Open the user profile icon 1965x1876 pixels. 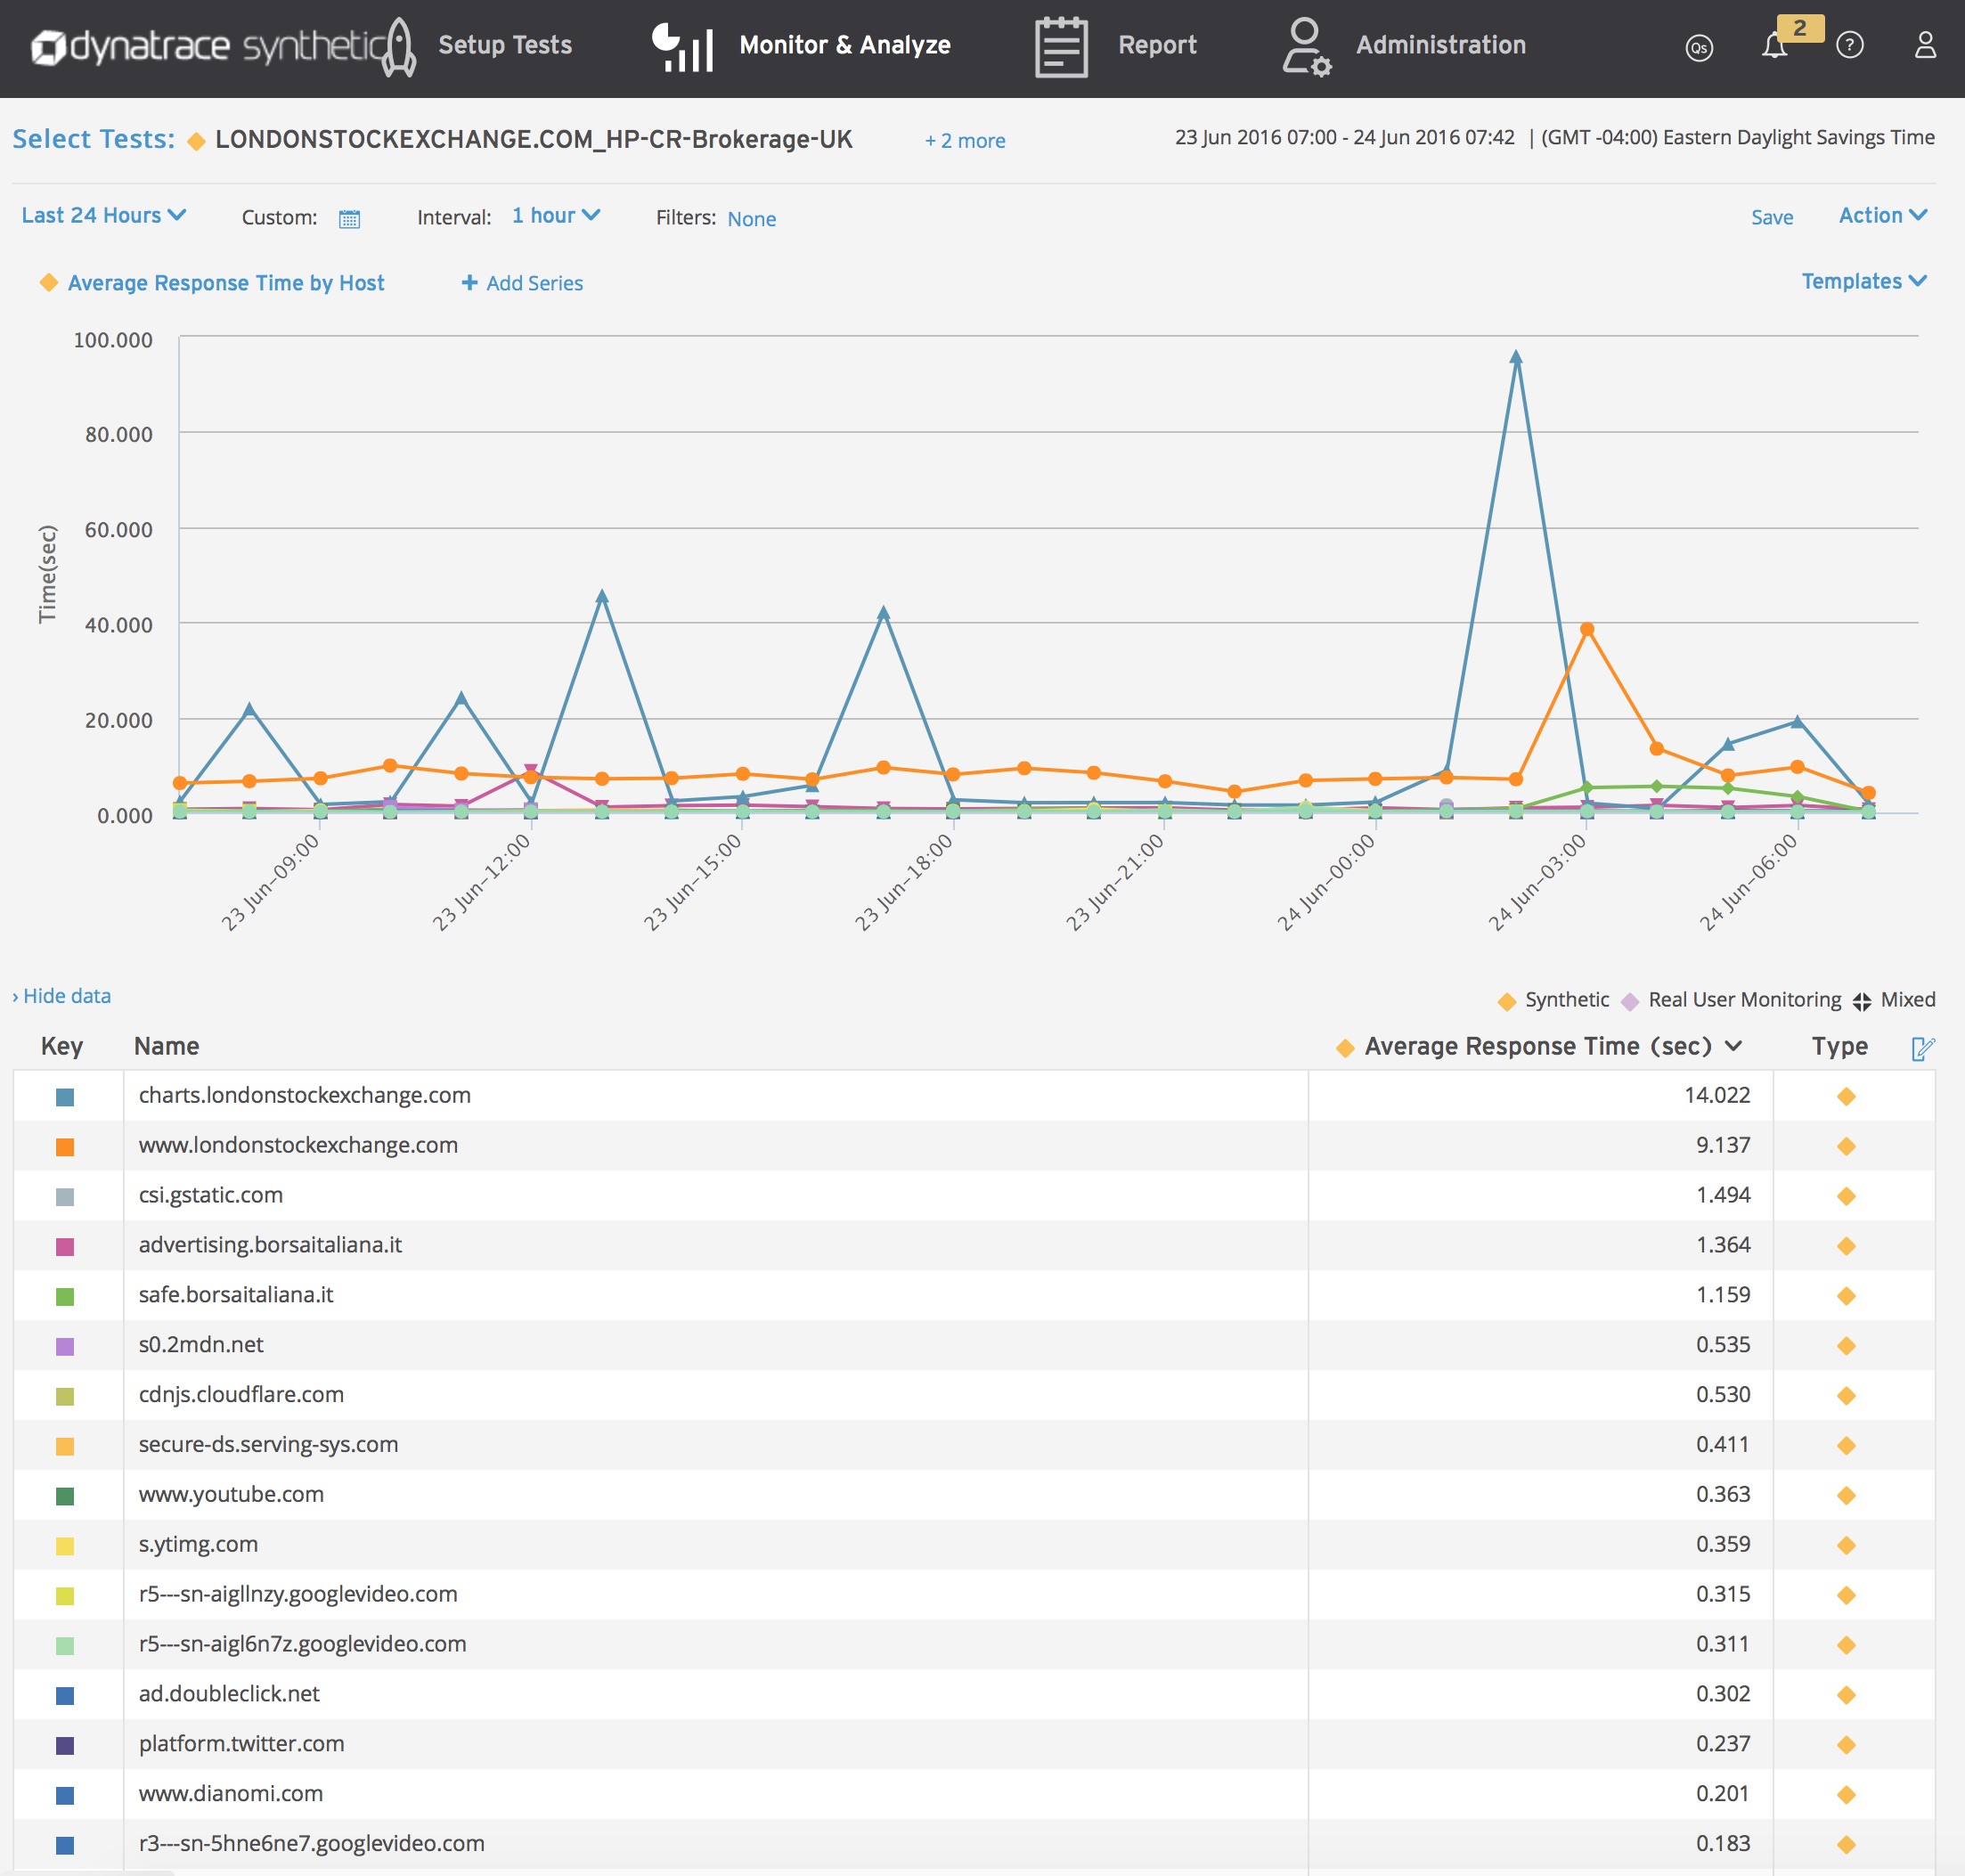pos(1925,45)
